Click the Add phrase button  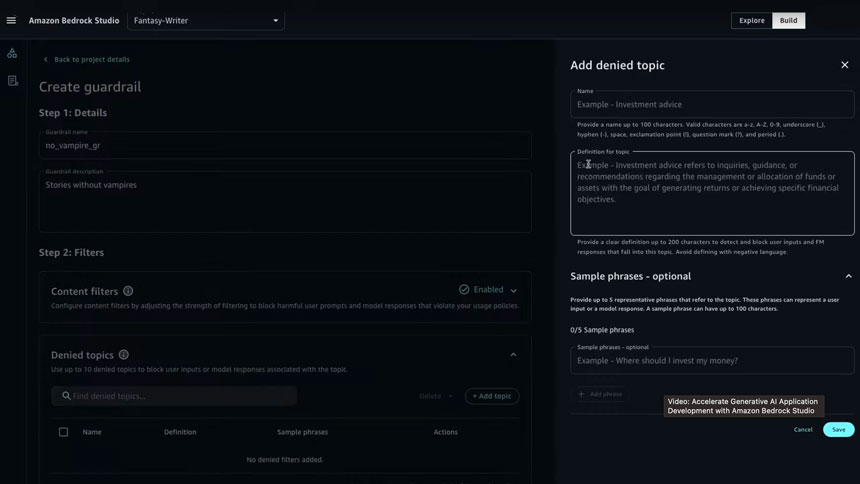600,394
